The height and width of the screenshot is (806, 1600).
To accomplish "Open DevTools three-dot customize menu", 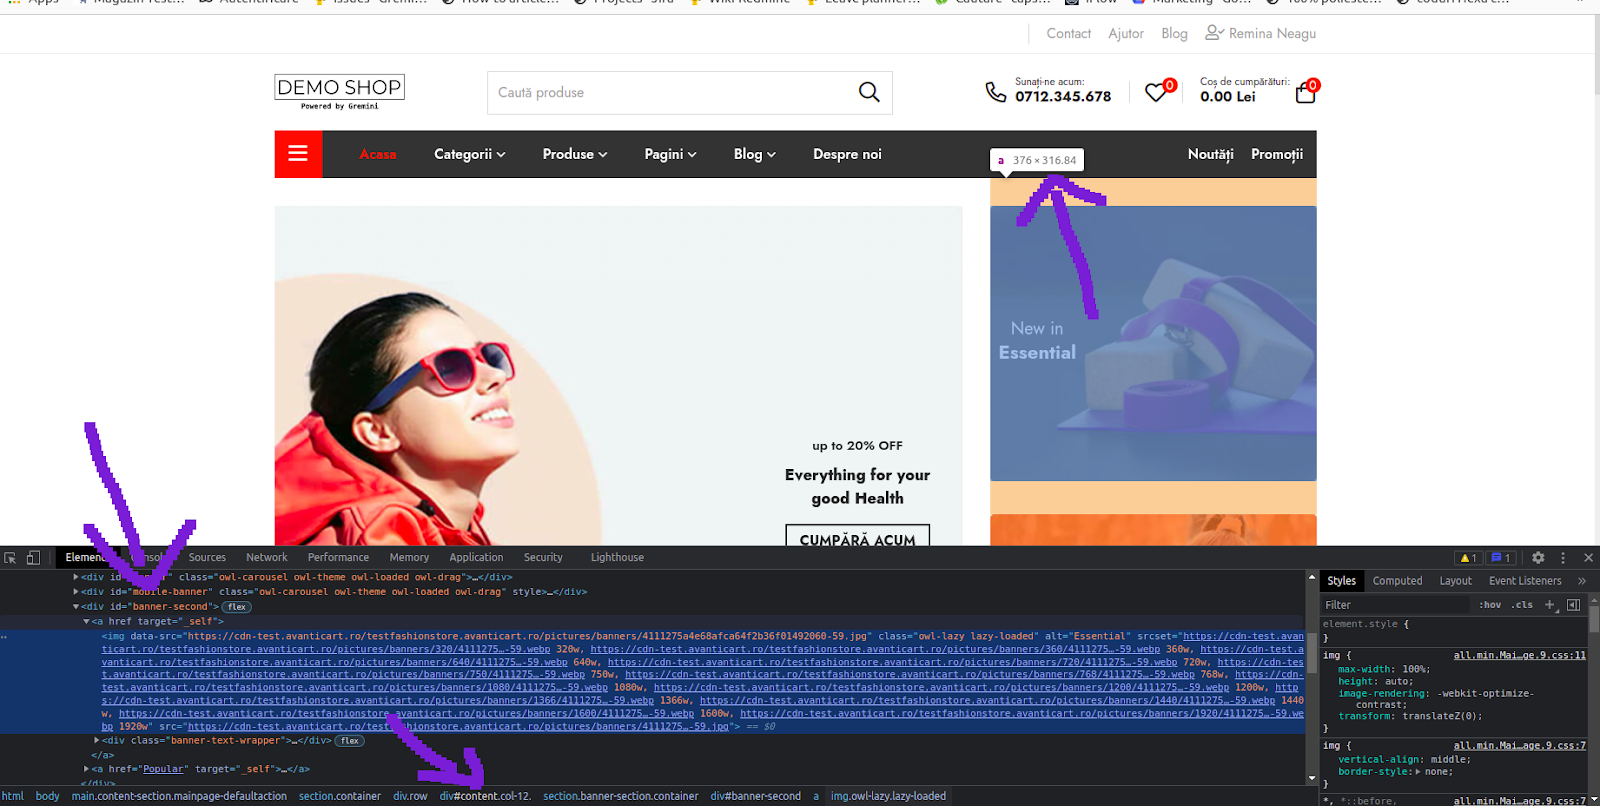I will click(x=1563, y=558).
